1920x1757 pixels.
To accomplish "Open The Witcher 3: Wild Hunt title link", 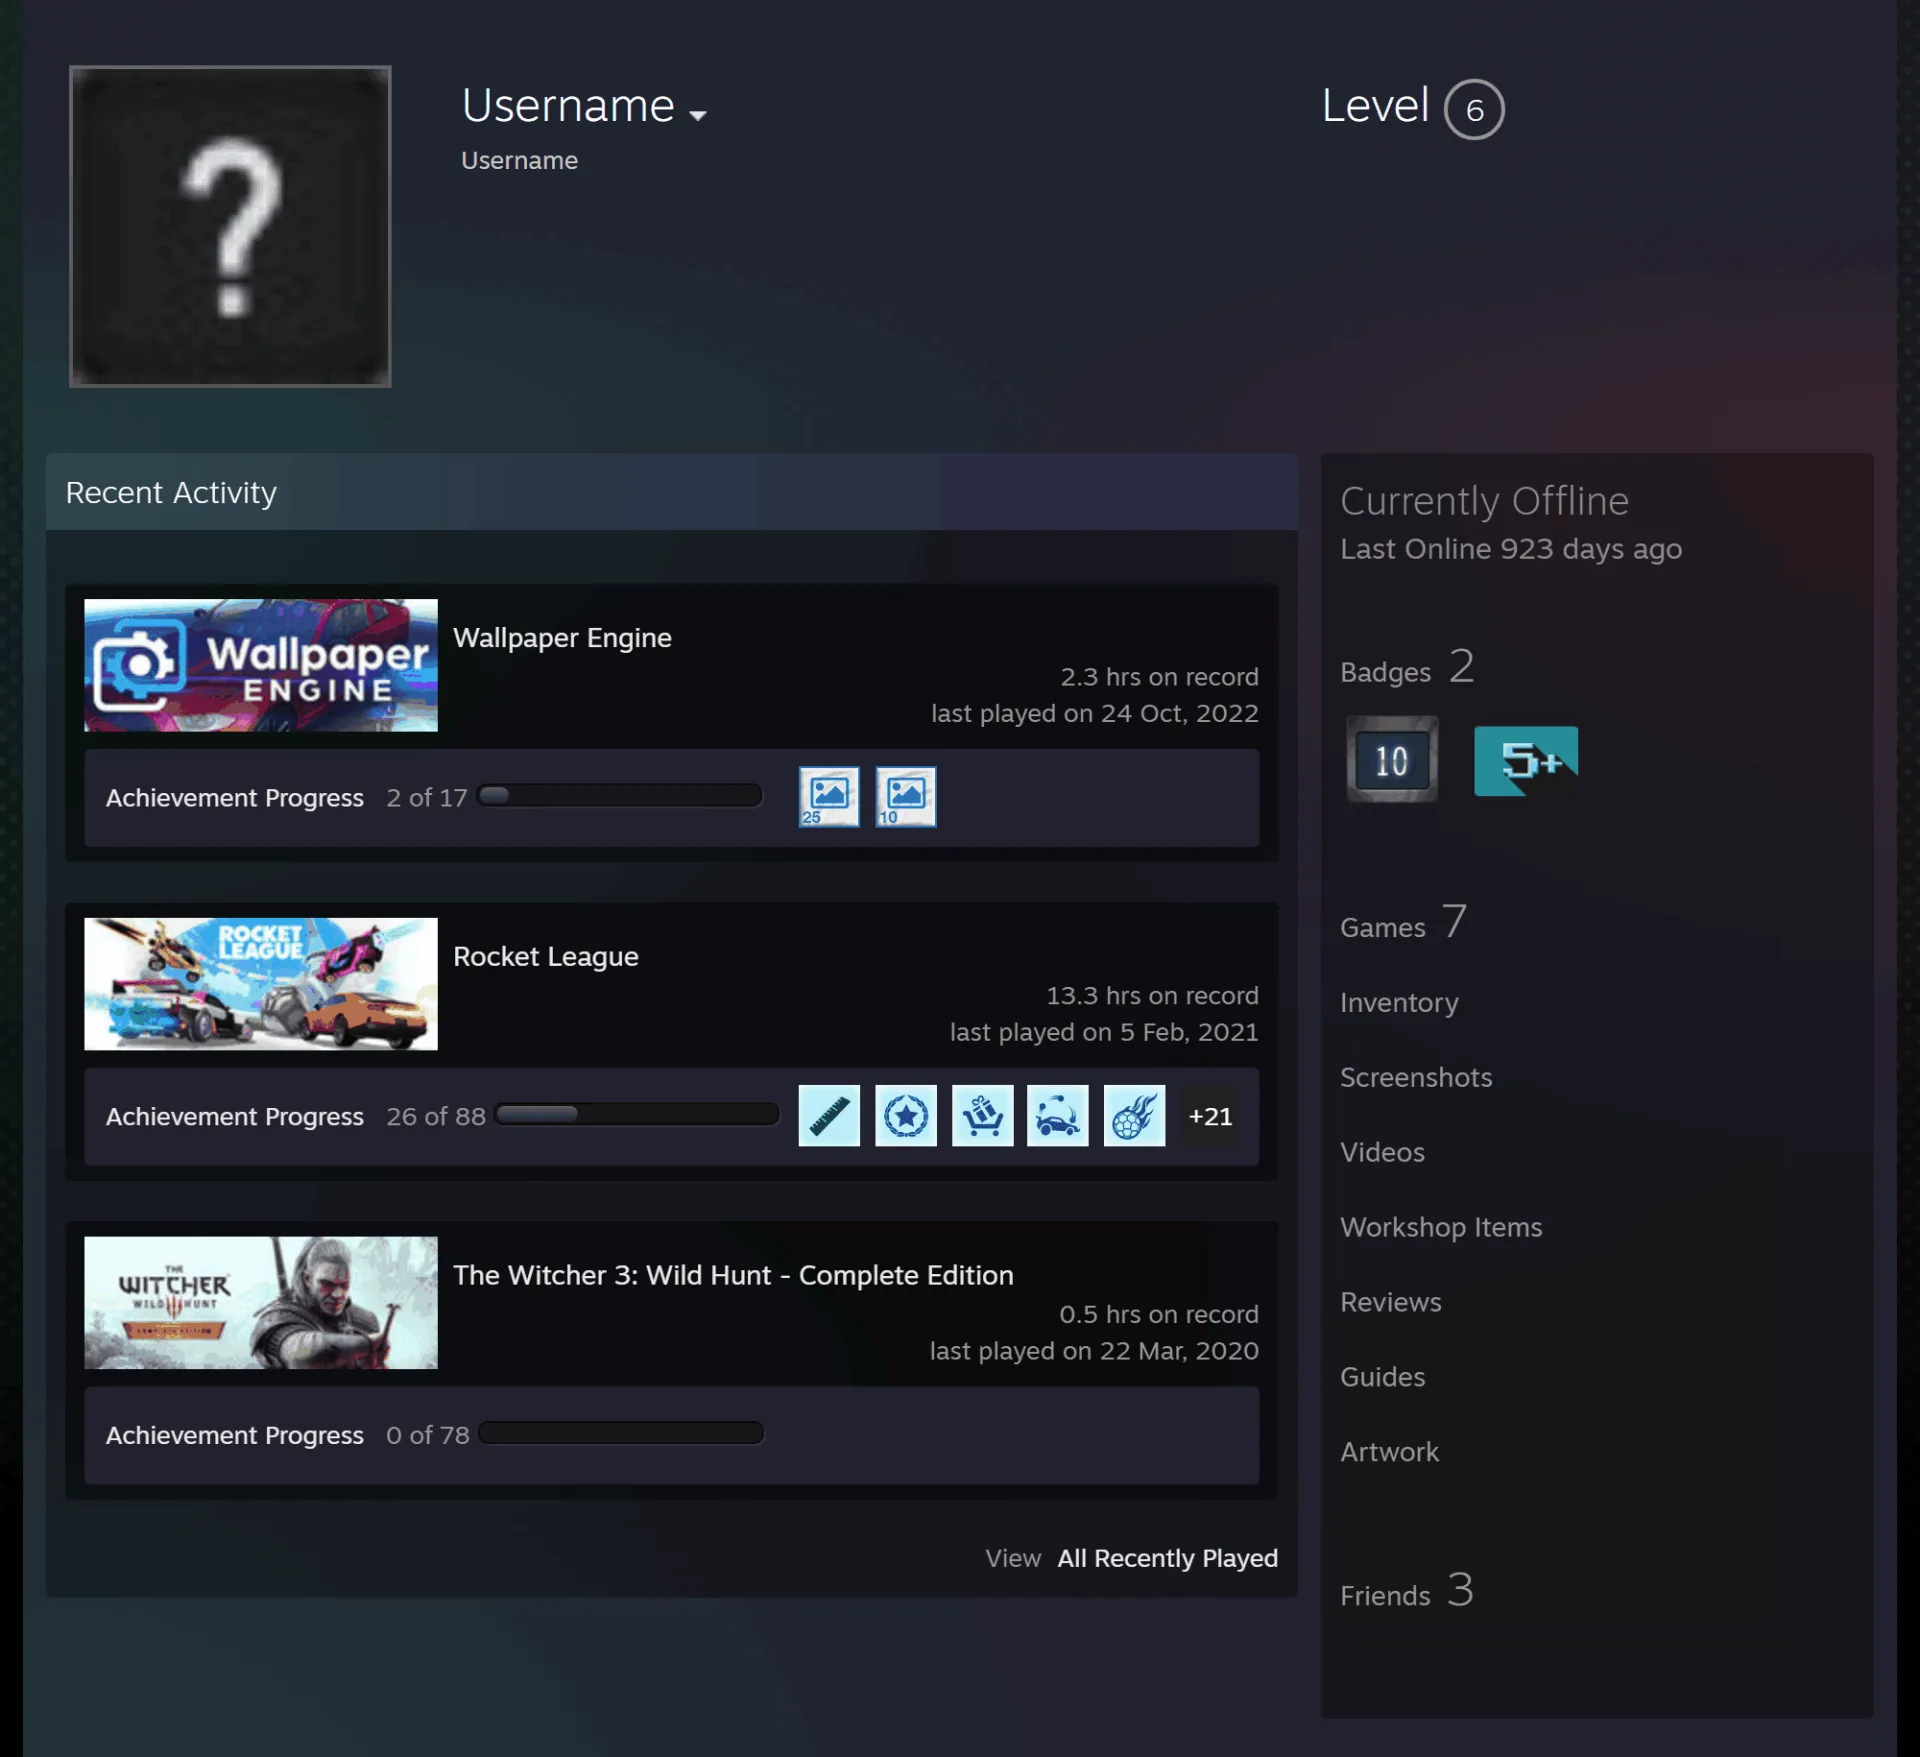I will coord(733,1275).
